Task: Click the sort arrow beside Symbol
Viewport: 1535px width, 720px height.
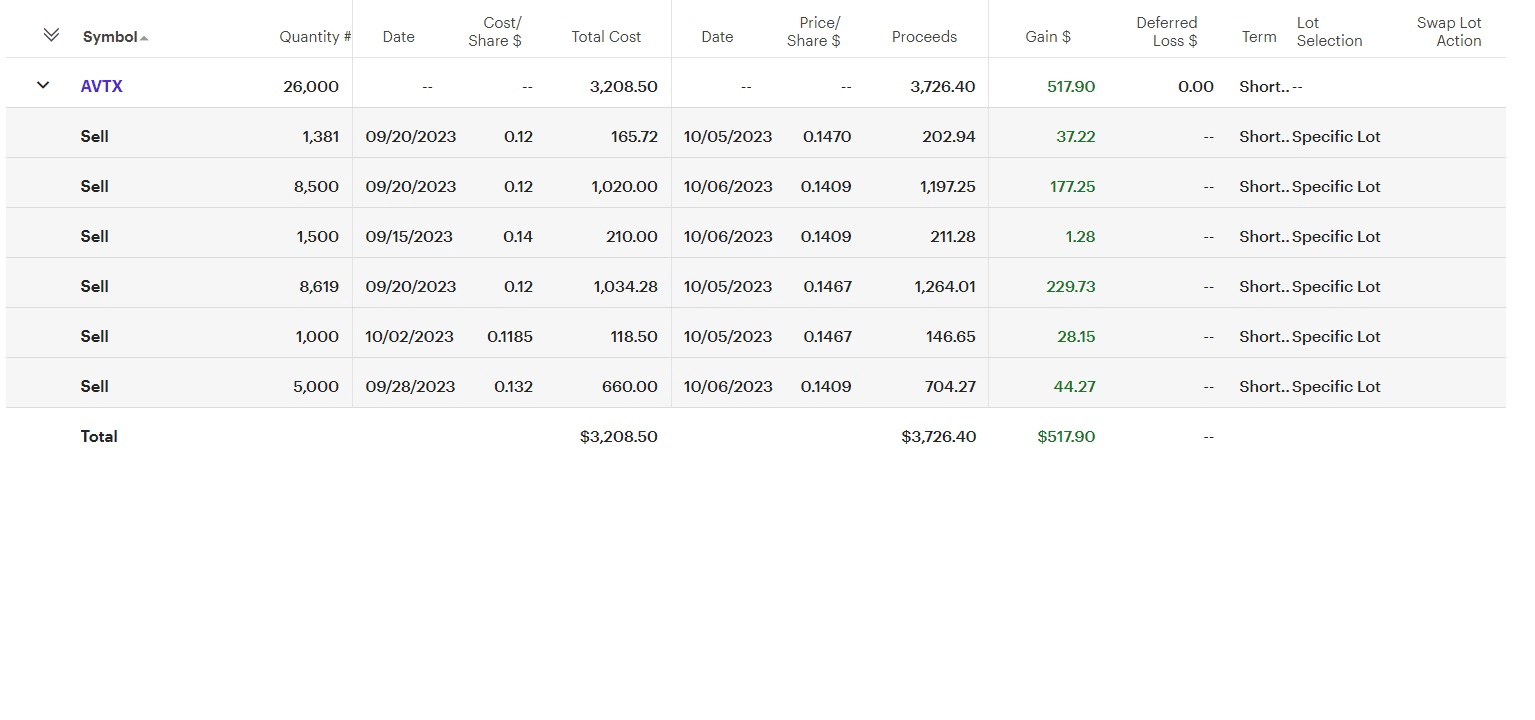Action: (x=144, y=38)
